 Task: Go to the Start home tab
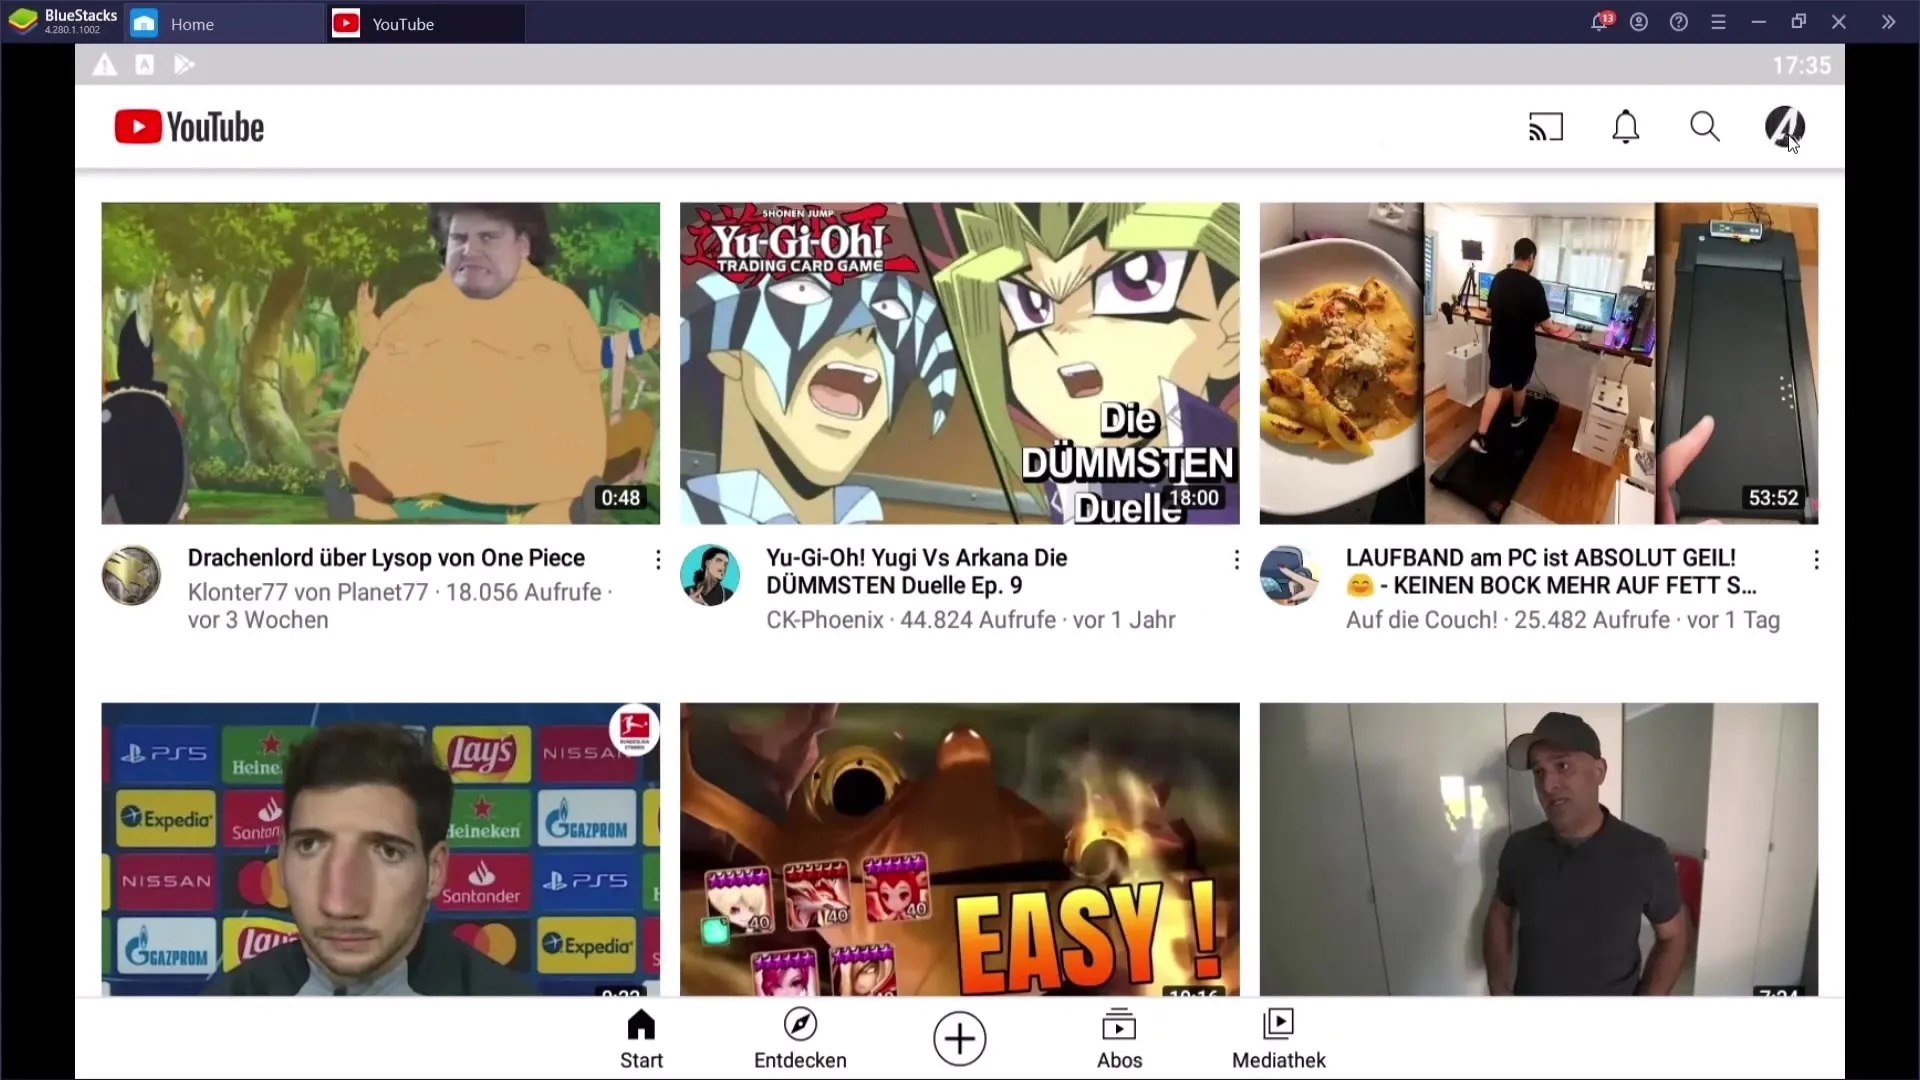641,1039
